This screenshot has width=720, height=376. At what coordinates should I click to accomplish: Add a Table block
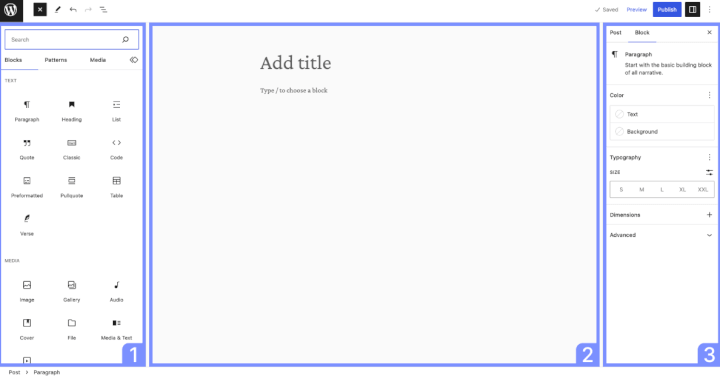(117, 187)
